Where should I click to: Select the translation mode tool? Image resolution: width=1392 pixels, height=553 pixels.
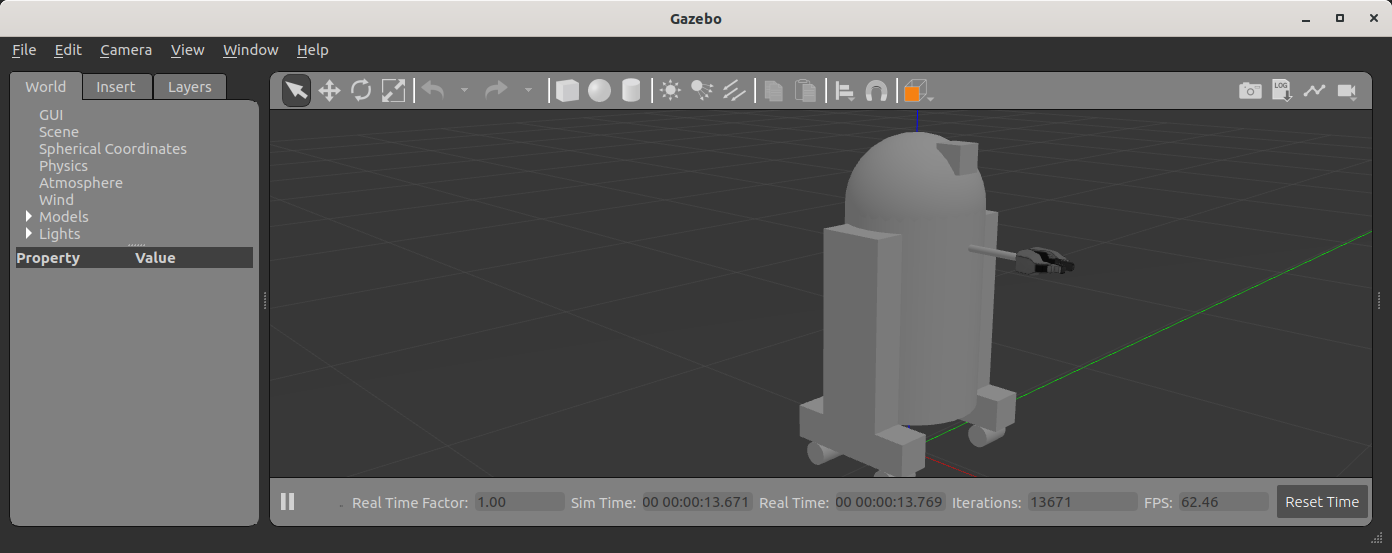[x=329, y=91]
